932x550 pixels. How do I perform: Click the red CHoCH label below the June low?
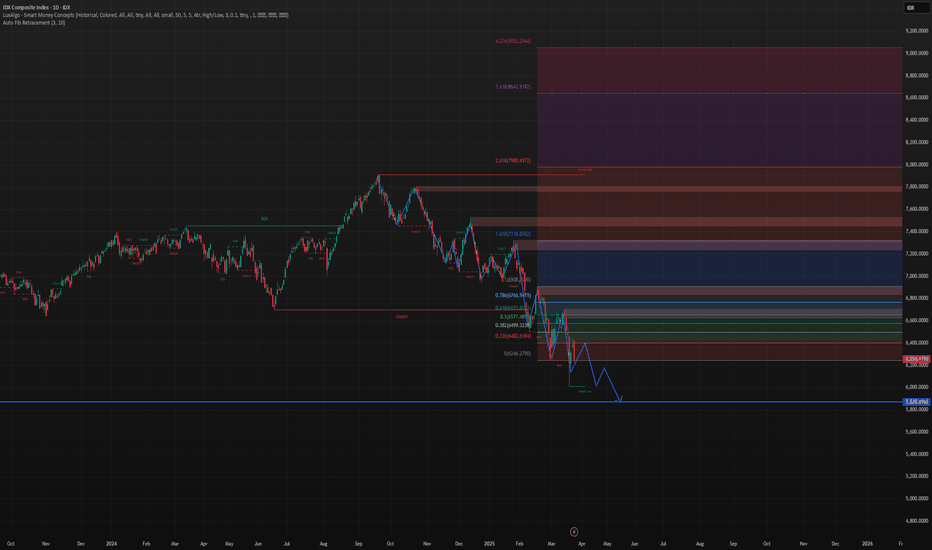tap(402, 317)
